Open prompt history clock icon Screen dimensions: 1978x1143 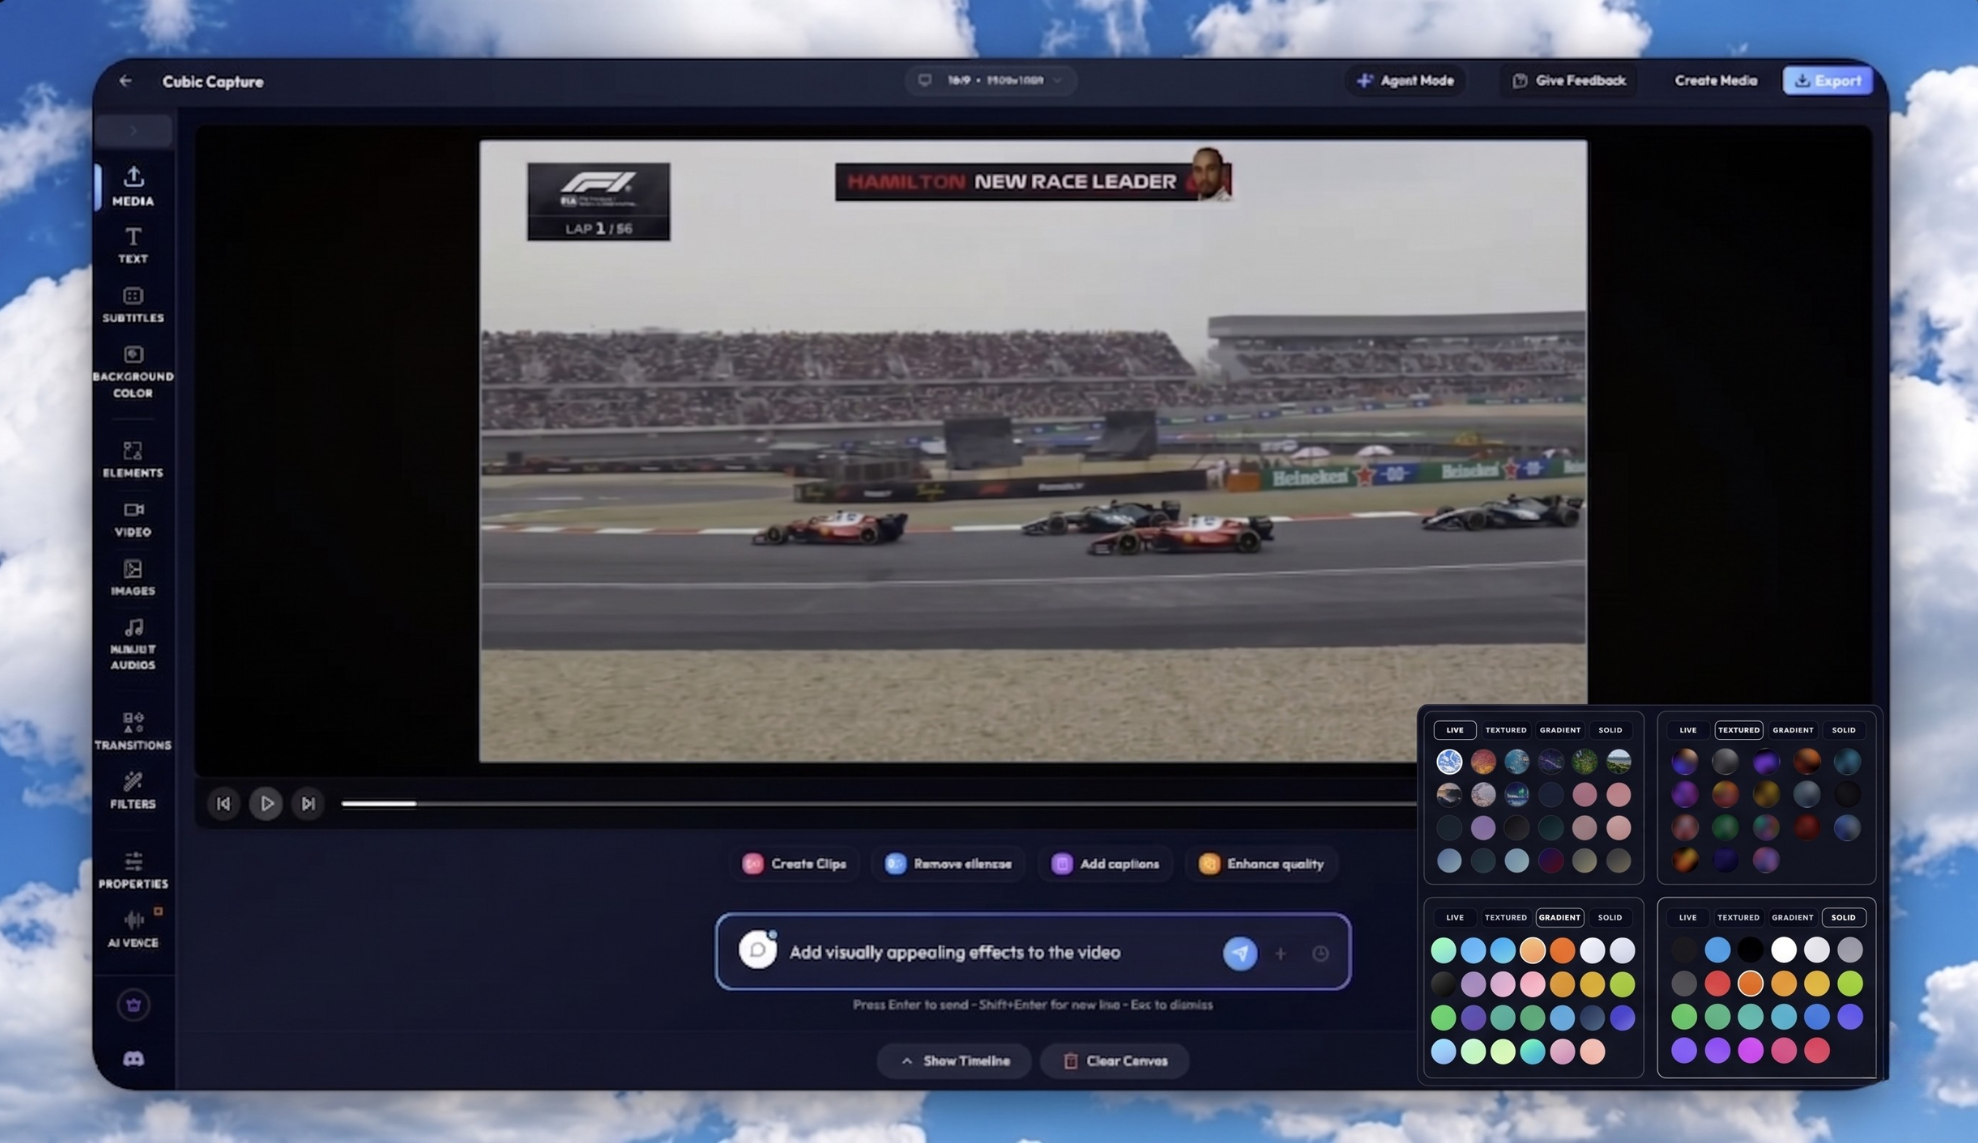tap(1320, 954)
